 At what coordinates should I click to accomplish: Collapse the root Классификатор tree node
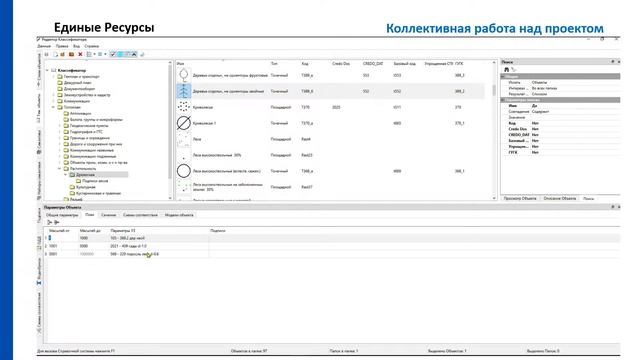coord(47,70)
